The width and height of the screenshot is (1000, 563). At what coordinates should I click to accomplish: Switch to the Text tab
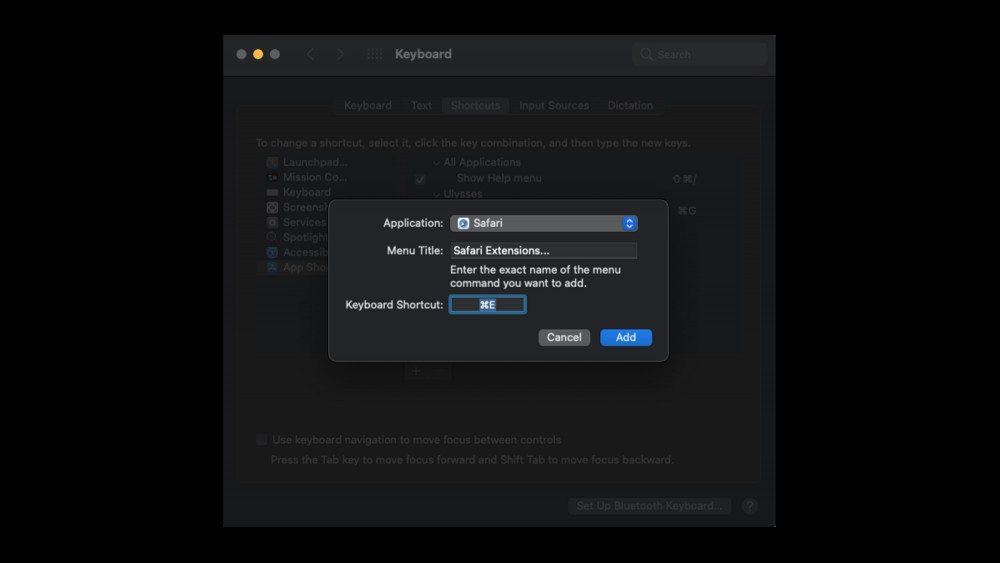click(421, 105)
